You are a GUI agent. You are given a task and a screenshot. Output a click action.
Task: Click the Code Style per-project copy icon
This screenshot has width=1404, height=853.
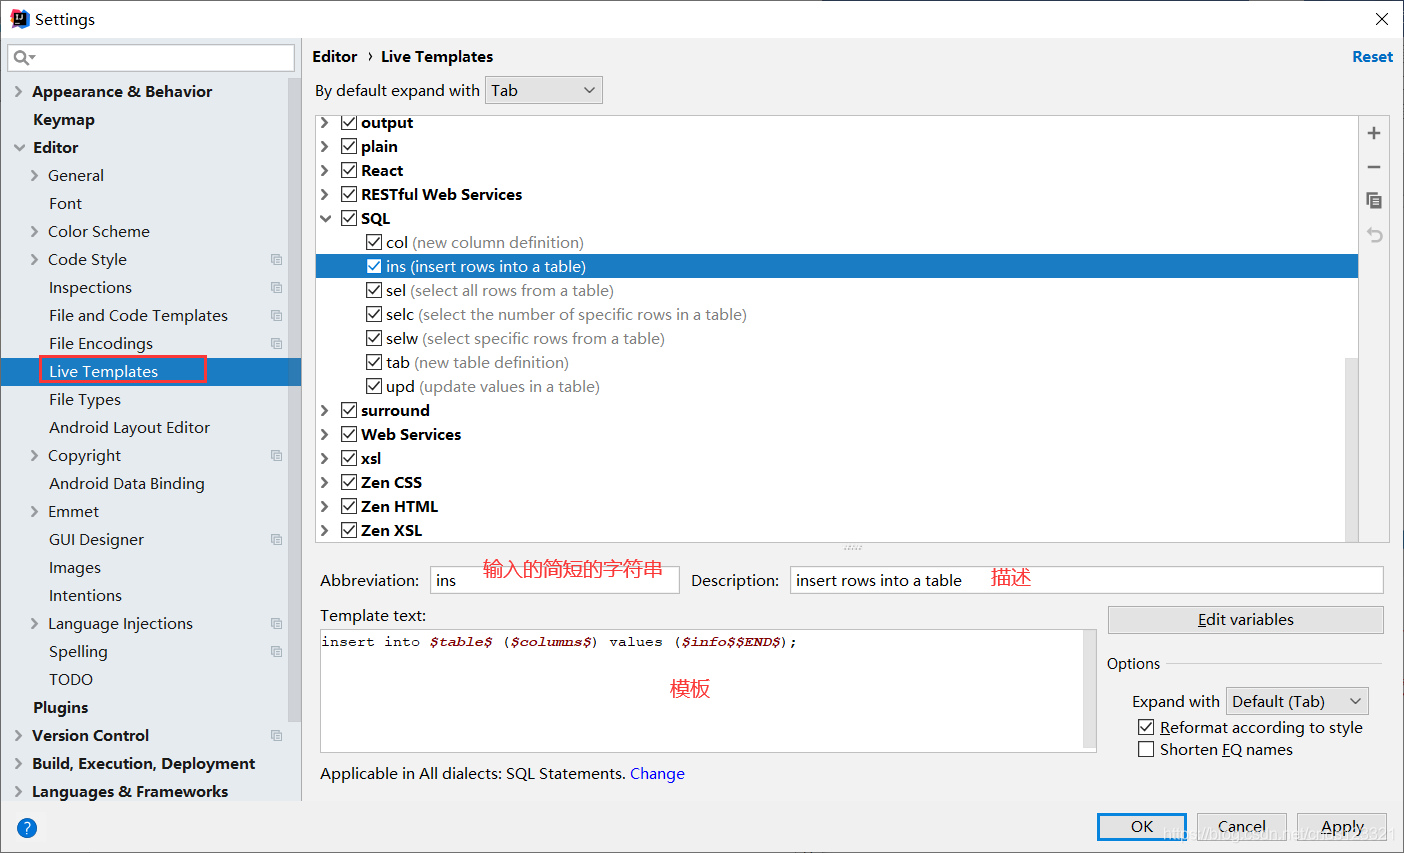click(x=277, y=259)
